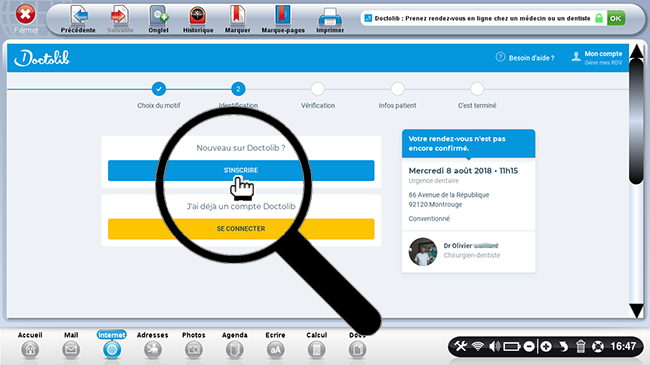The height and width of the screenshot is (365, 650).
Task: Click the address 86 Avenue de la République
Action: click(x=449, y=195)
